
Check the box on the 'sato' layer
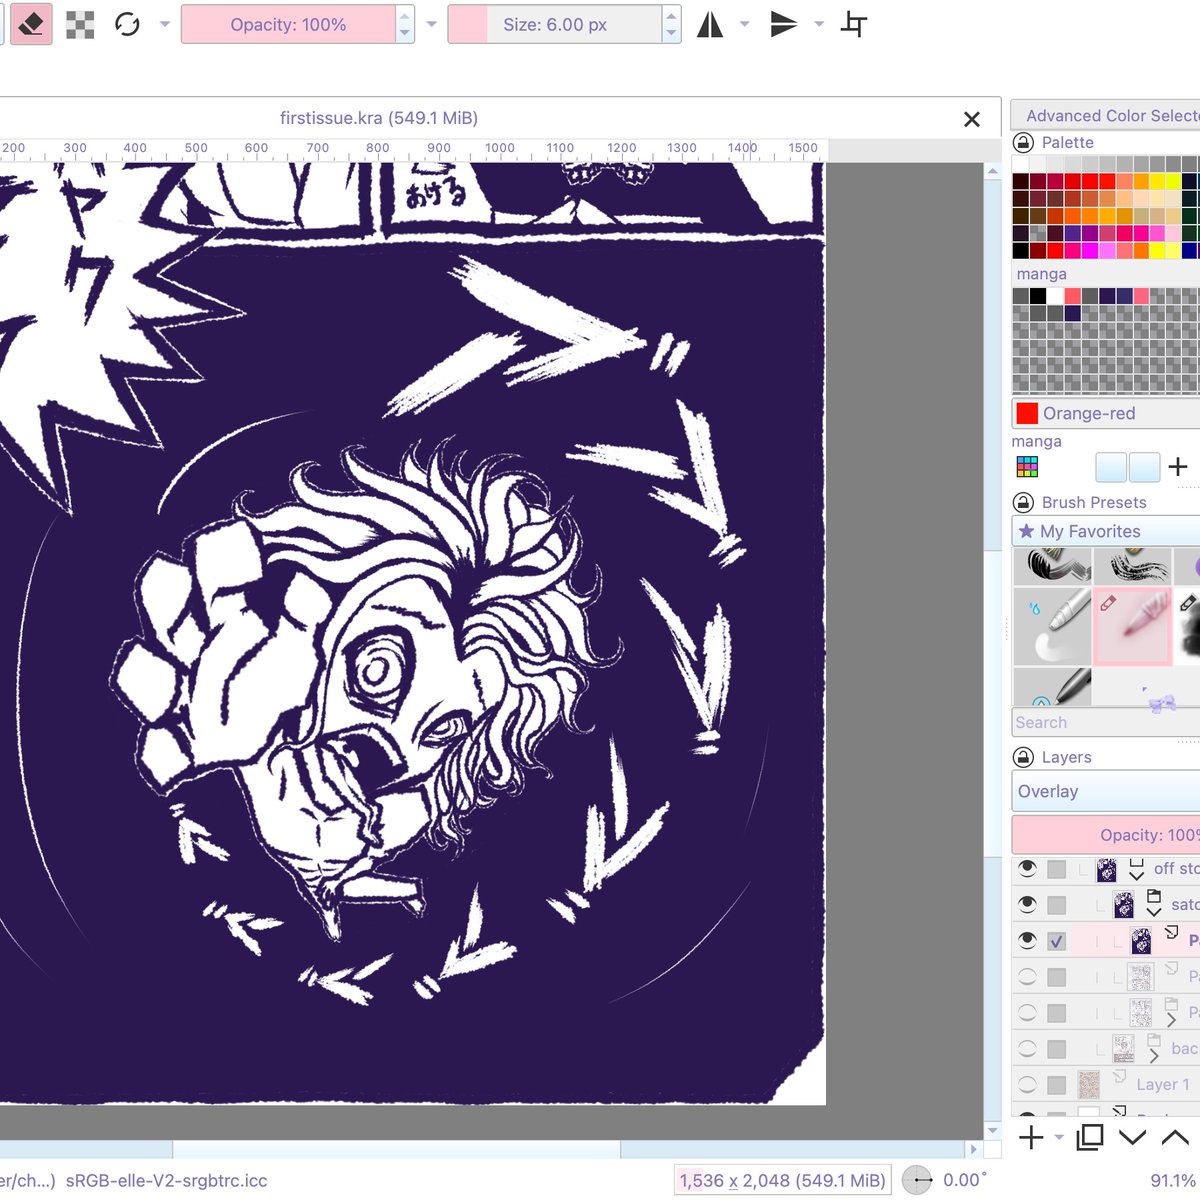(1056, 905)
